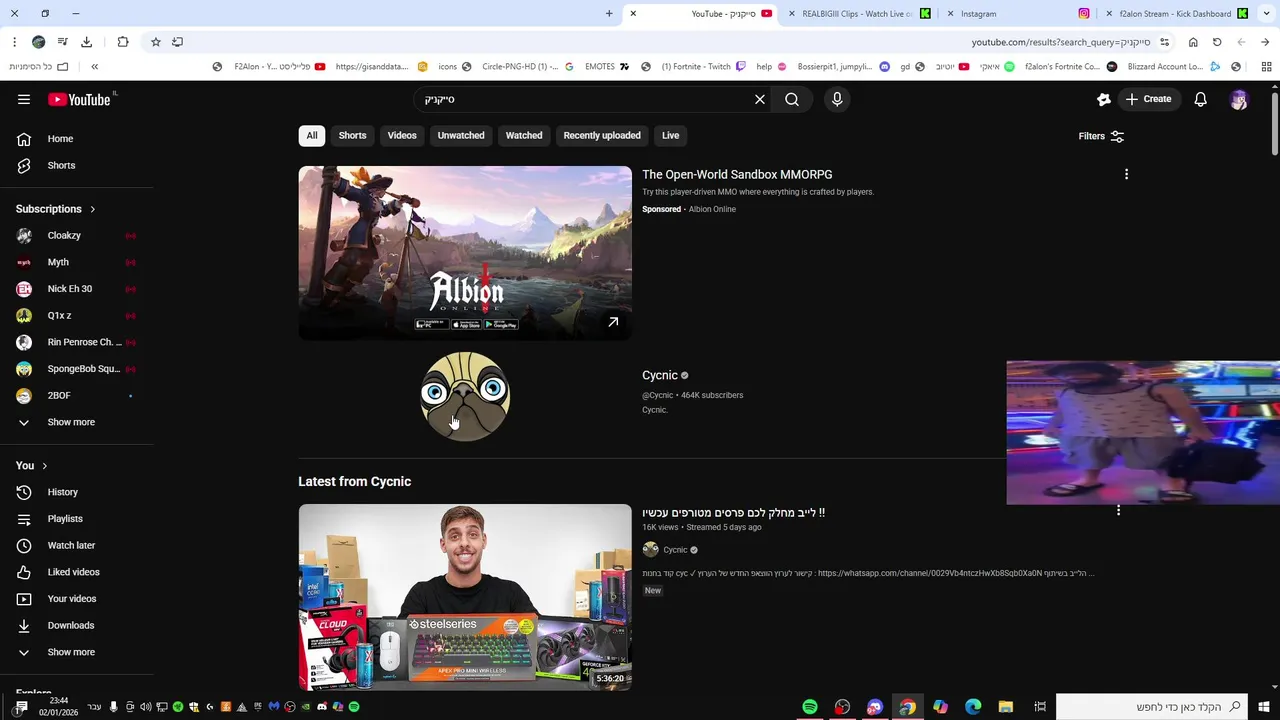Select the Unwatched filter chip
The width and height of the screenshot is (1280, 720).
pos(461,135)
